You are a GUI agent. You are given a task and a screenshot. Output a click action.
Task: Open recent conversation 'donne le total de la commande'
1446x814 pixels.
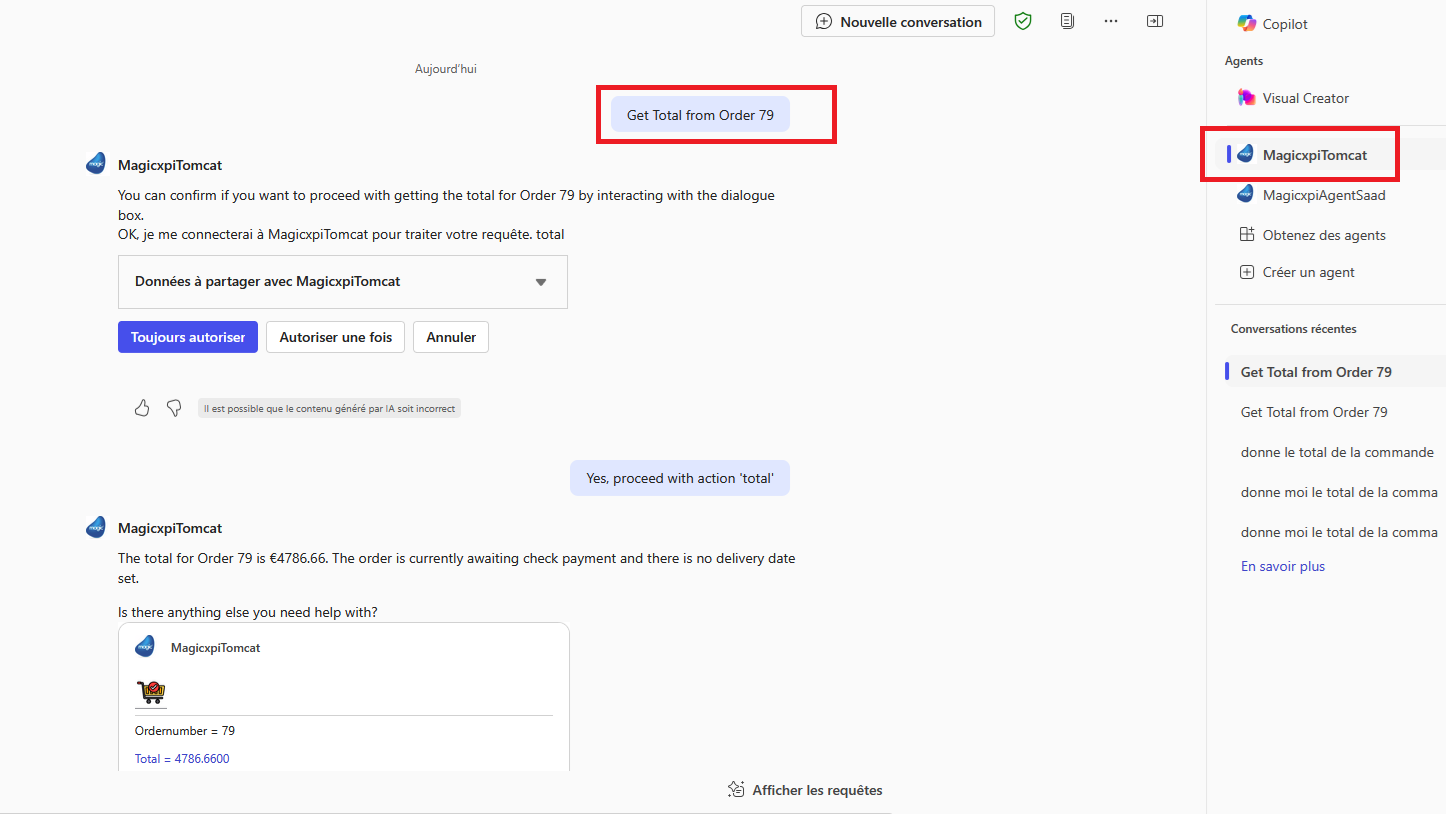tap(1337, 452)
